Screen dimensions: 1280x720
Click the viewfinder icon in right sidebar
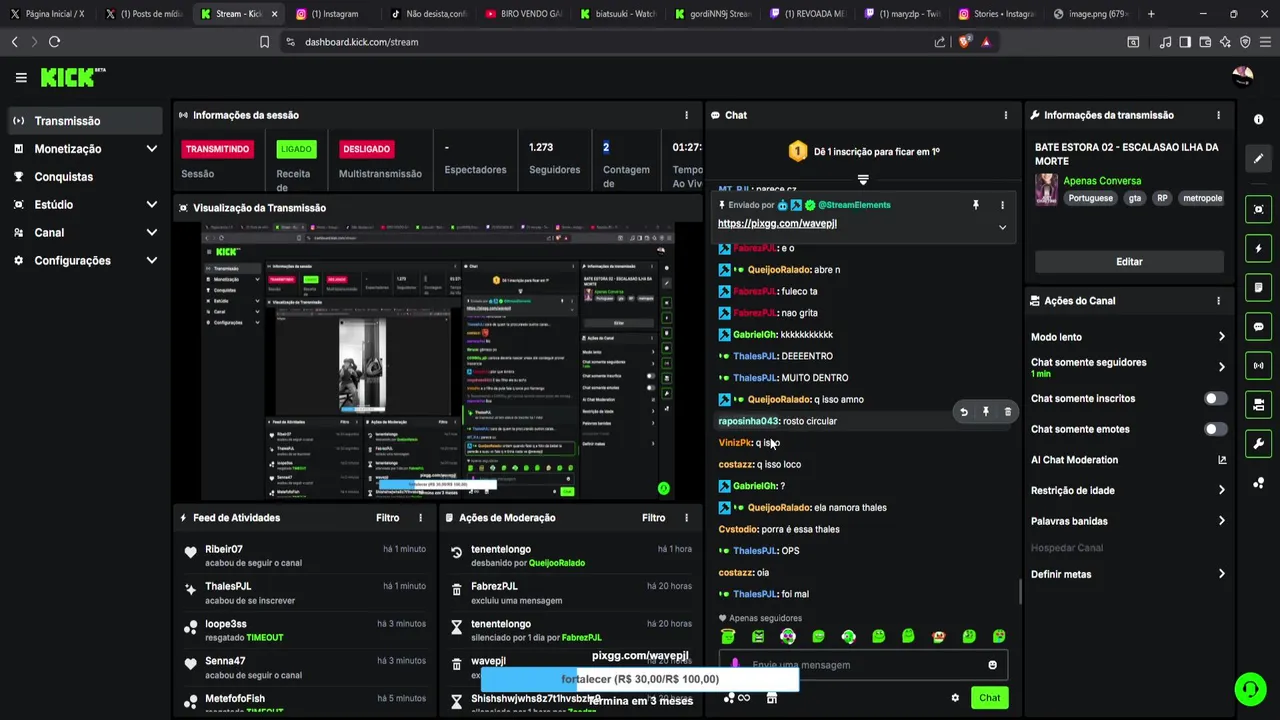1258,209
